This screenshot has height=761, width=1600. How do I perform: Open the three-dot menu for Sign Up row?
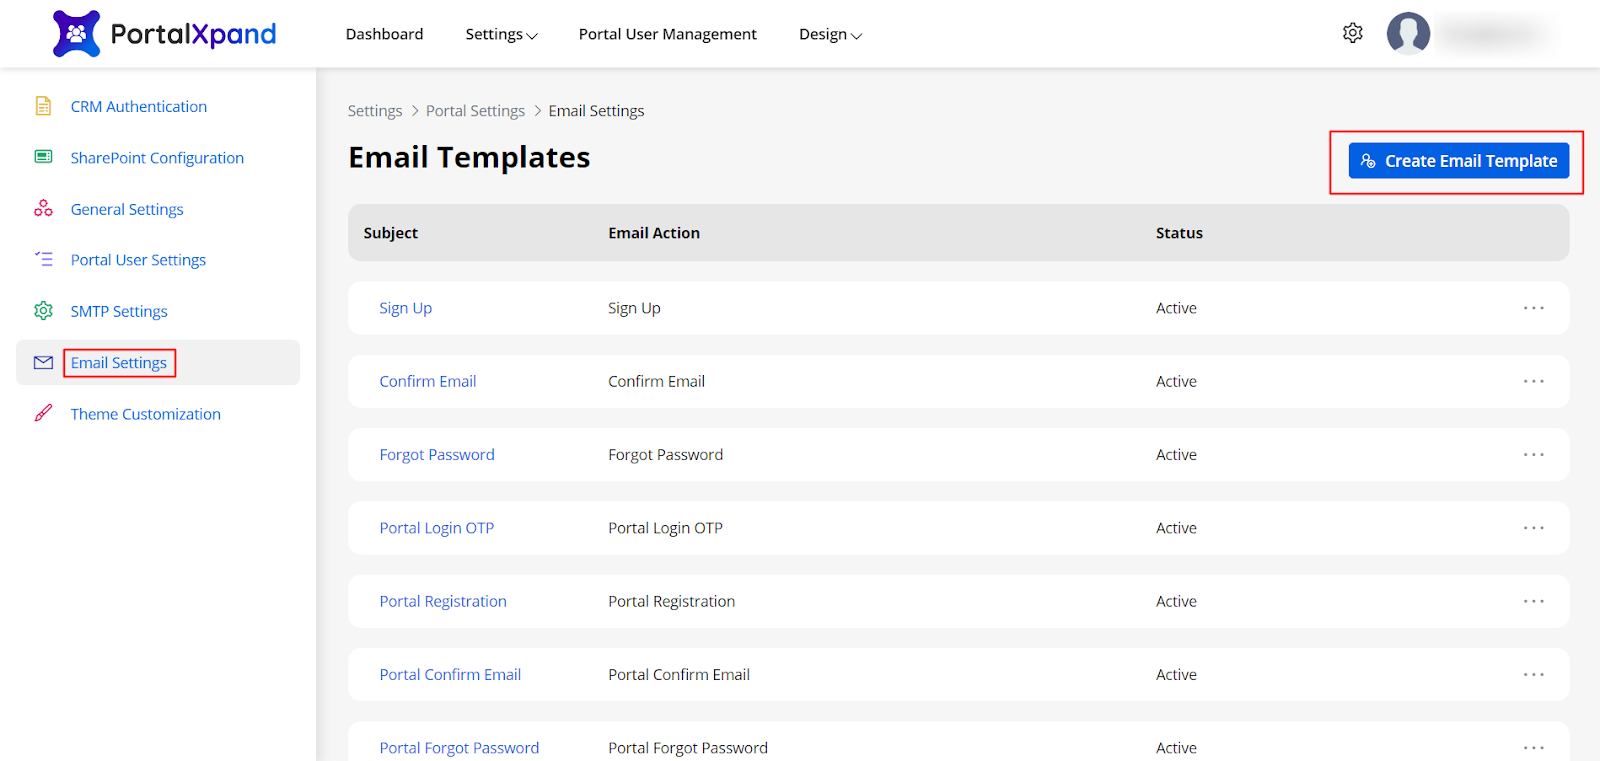click(1533, 308)
